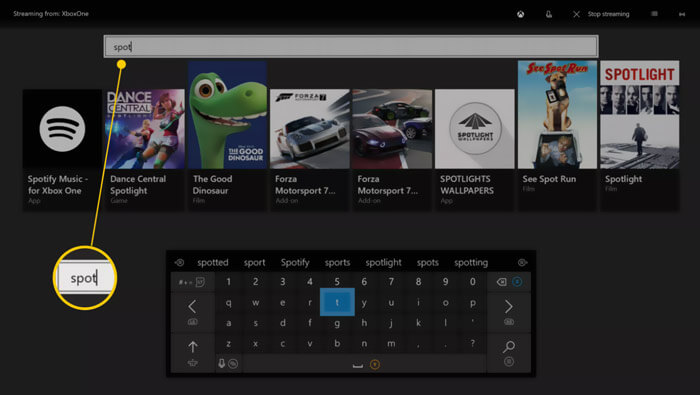
Task: Click the Xbox home icon in top bar
Action: tap(521, 14)
